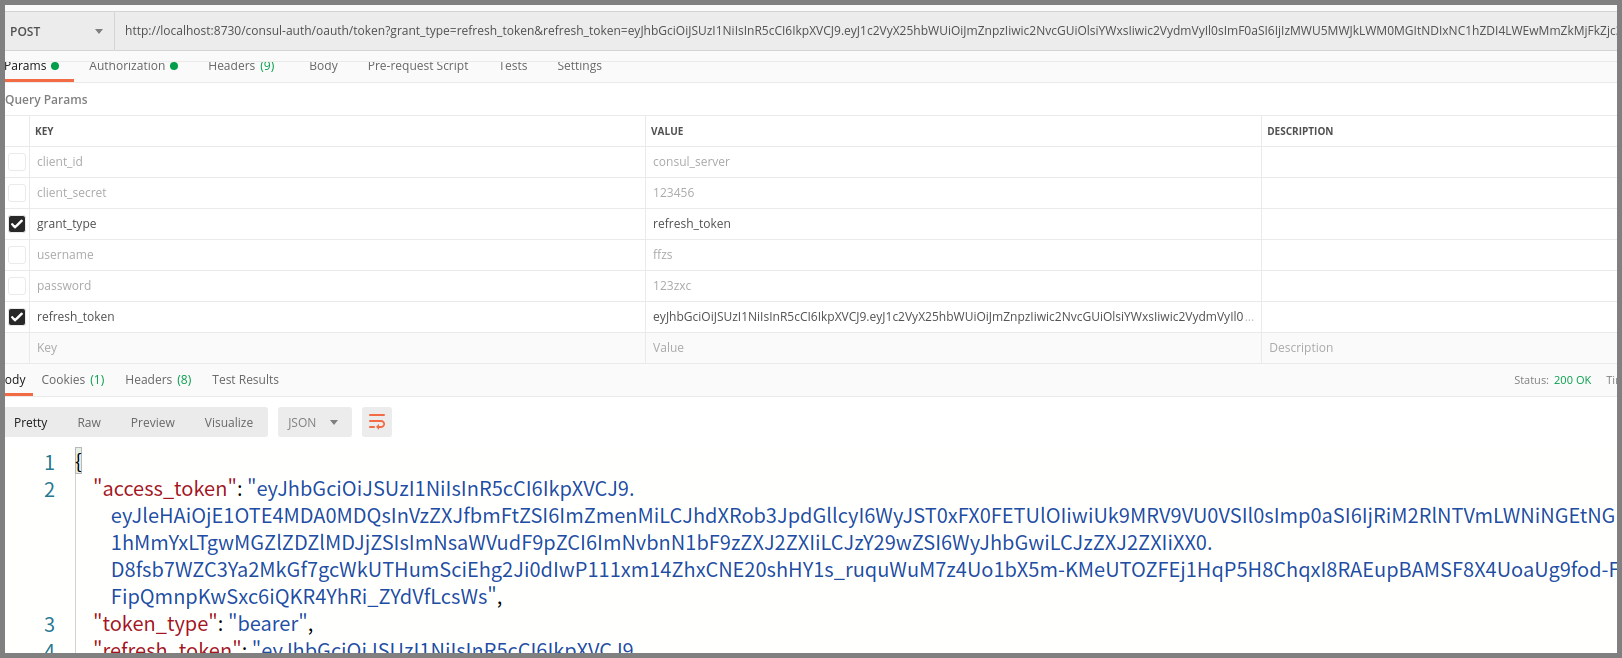Switch to the request Body tab
1622x658 pixels.
click(323, 66)
